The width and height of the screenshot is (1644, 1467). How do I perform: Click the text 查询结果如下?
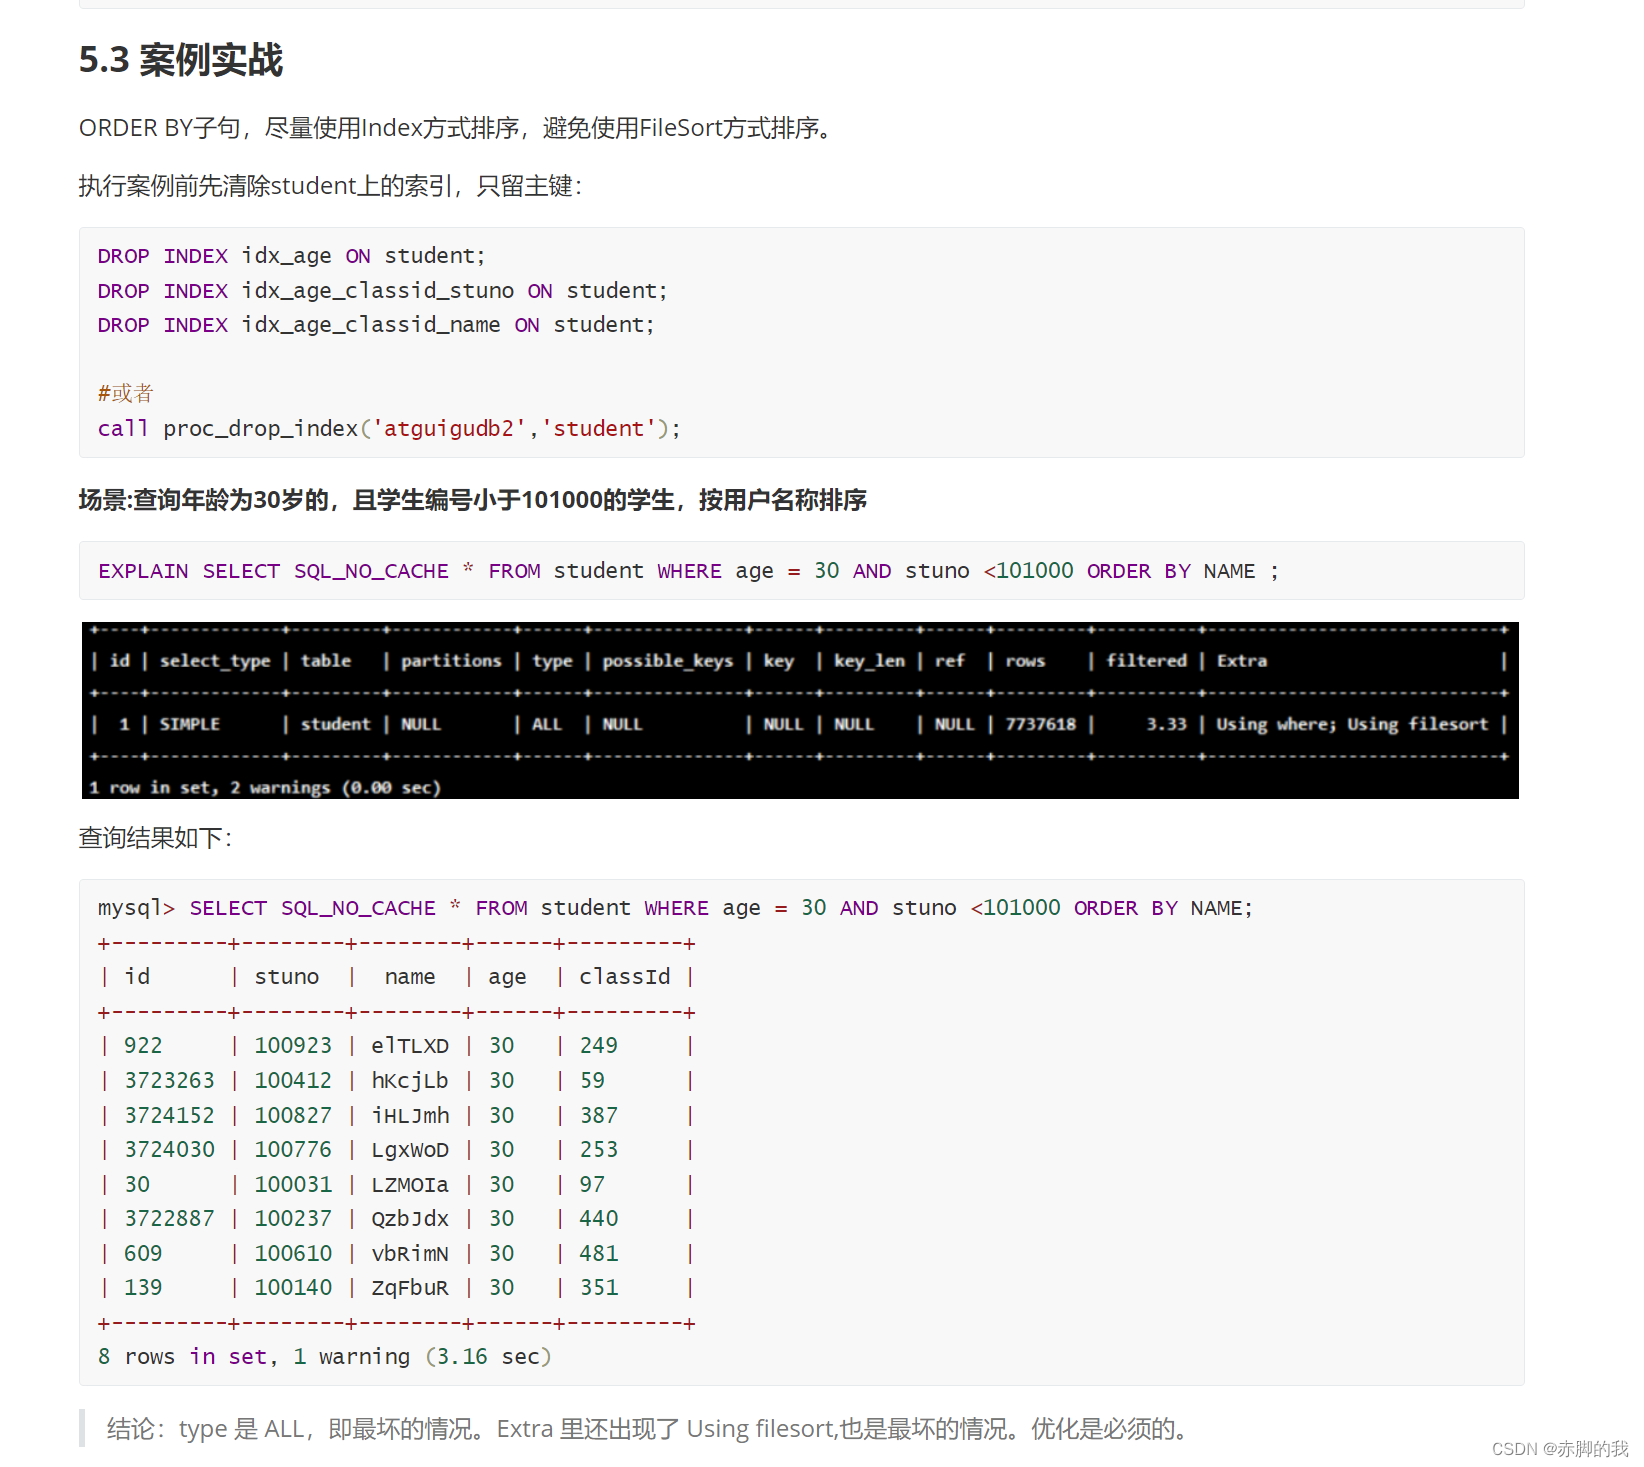point(155,838)
